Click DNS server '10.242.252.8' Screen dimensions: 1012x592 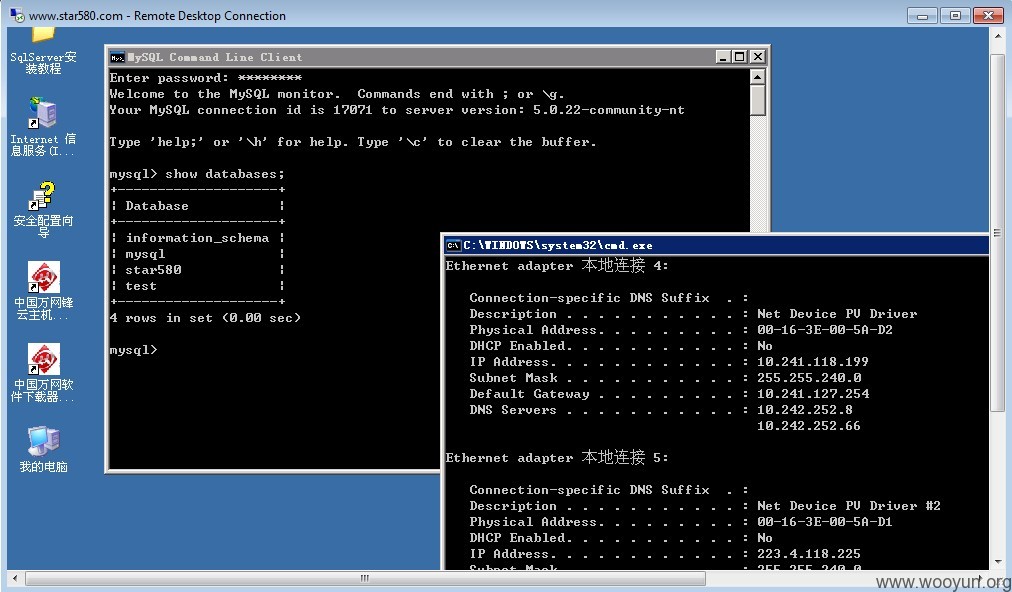805,410
